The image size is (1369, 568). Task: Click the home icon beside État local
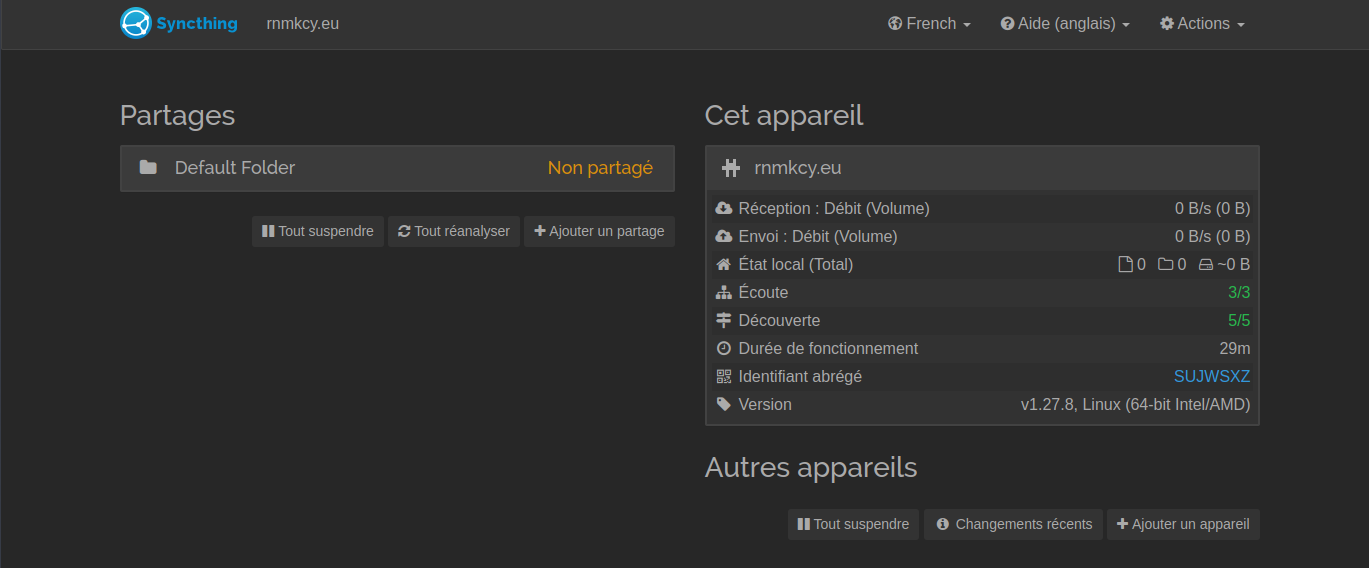[x=724, y=265]
